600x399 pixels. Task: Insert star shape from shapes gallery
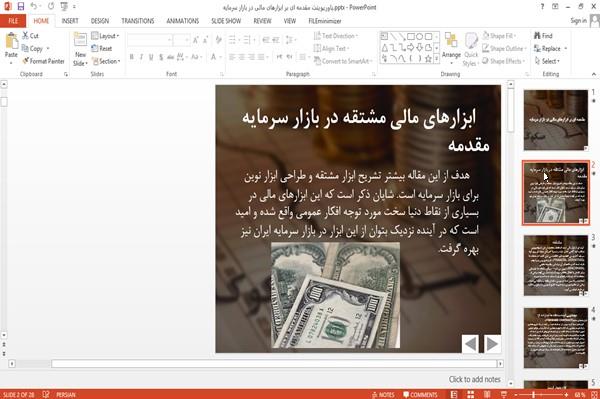pos(428,59)
